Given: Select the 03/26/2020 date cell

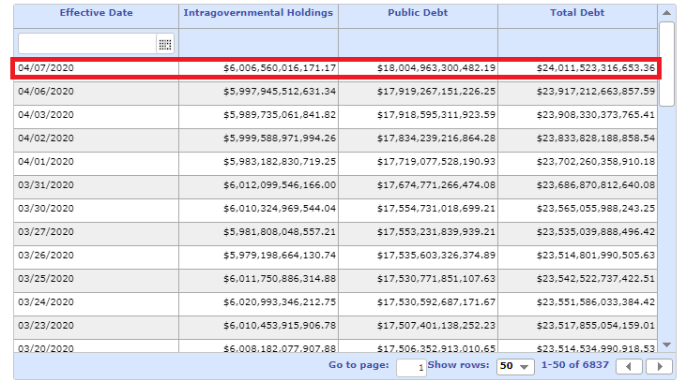Looking at the screenshot, I should click(x=46, y=255).
